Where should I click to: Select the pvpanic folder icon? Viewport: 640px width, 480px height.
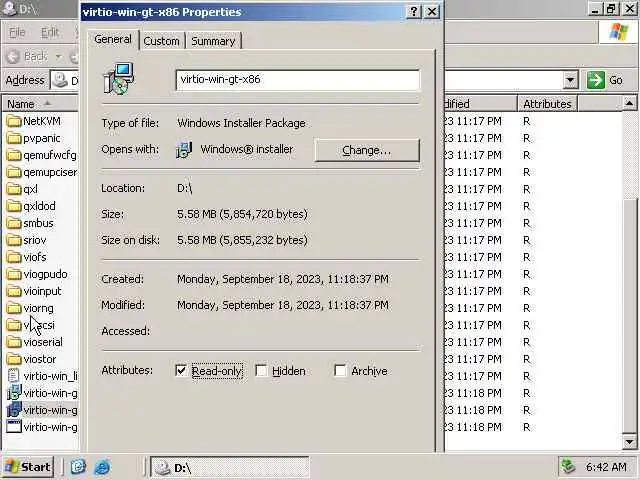14,138
